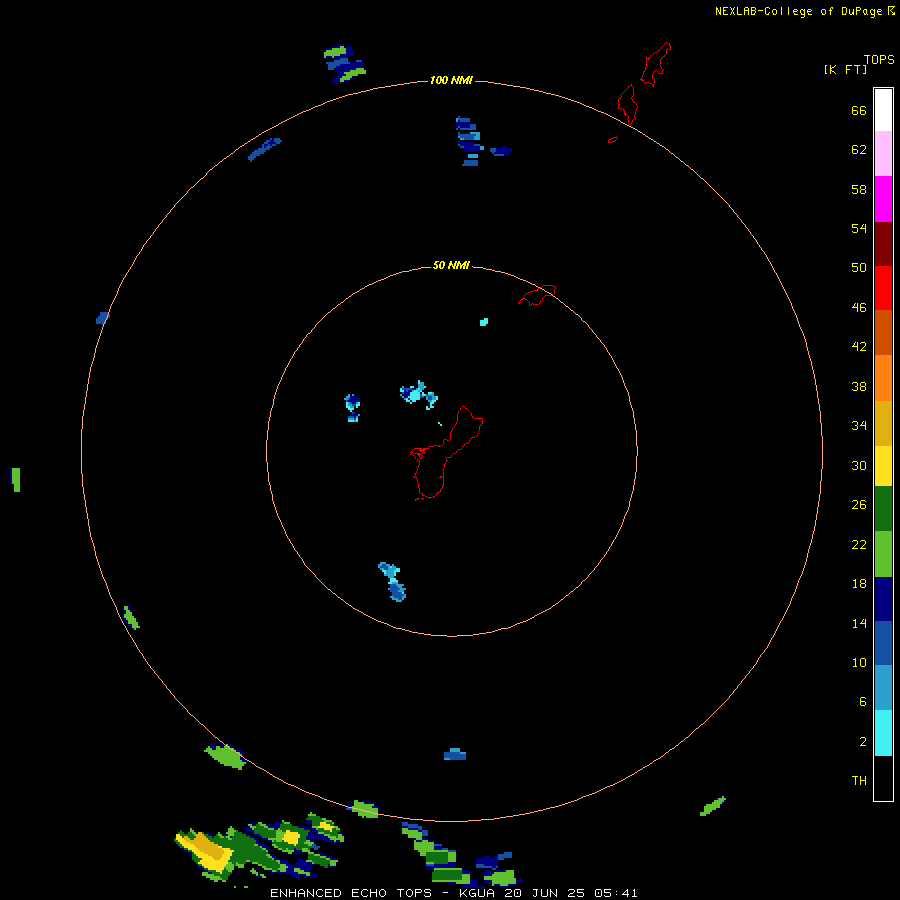The height and width of the screenshot is (900, 900).
Task: Click the Rota island outline on 50 NMI ring
Action: (537, 295)
